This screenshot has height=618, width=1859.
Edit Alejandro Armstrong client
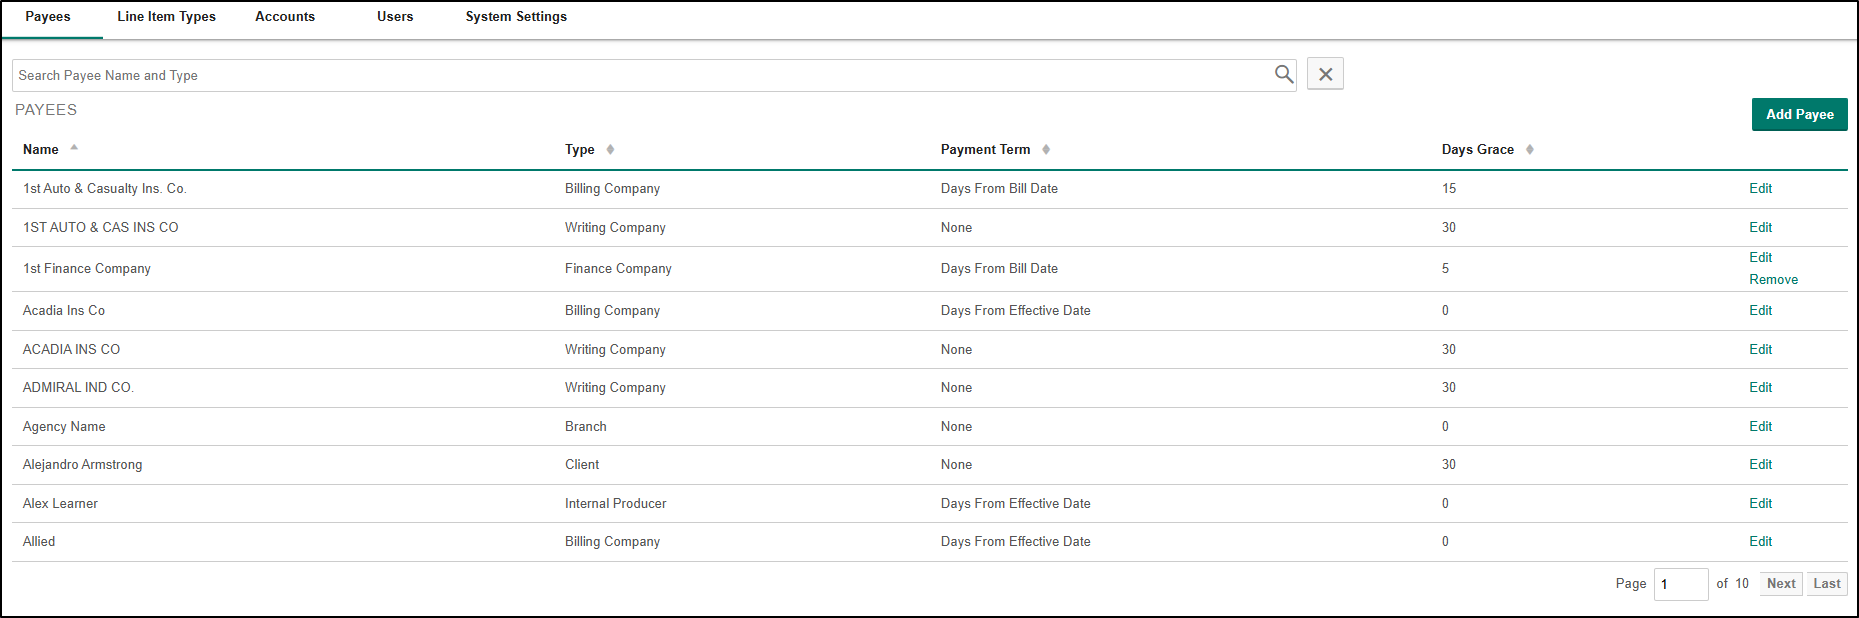1760,464
